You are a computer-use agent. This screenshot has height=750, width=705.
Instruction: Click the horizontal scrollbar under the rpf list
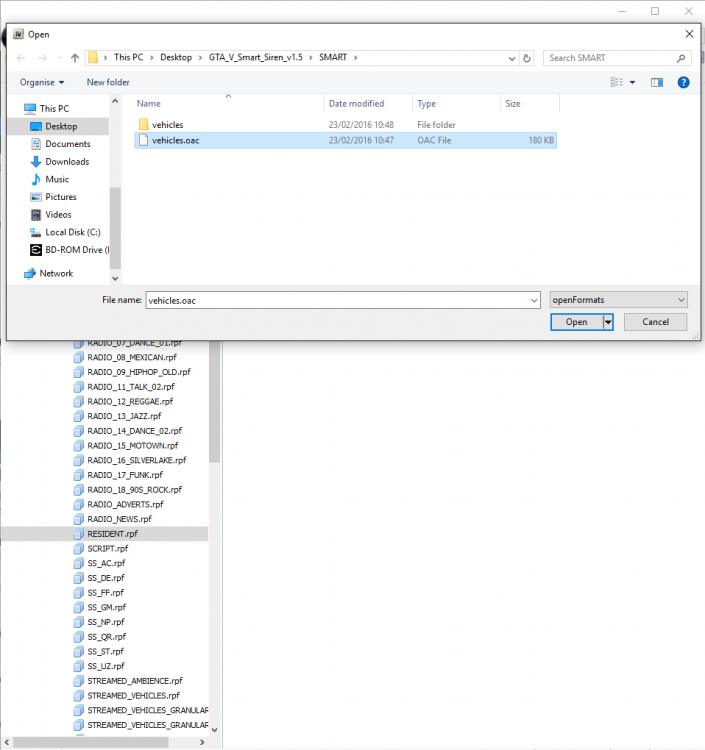89,742
